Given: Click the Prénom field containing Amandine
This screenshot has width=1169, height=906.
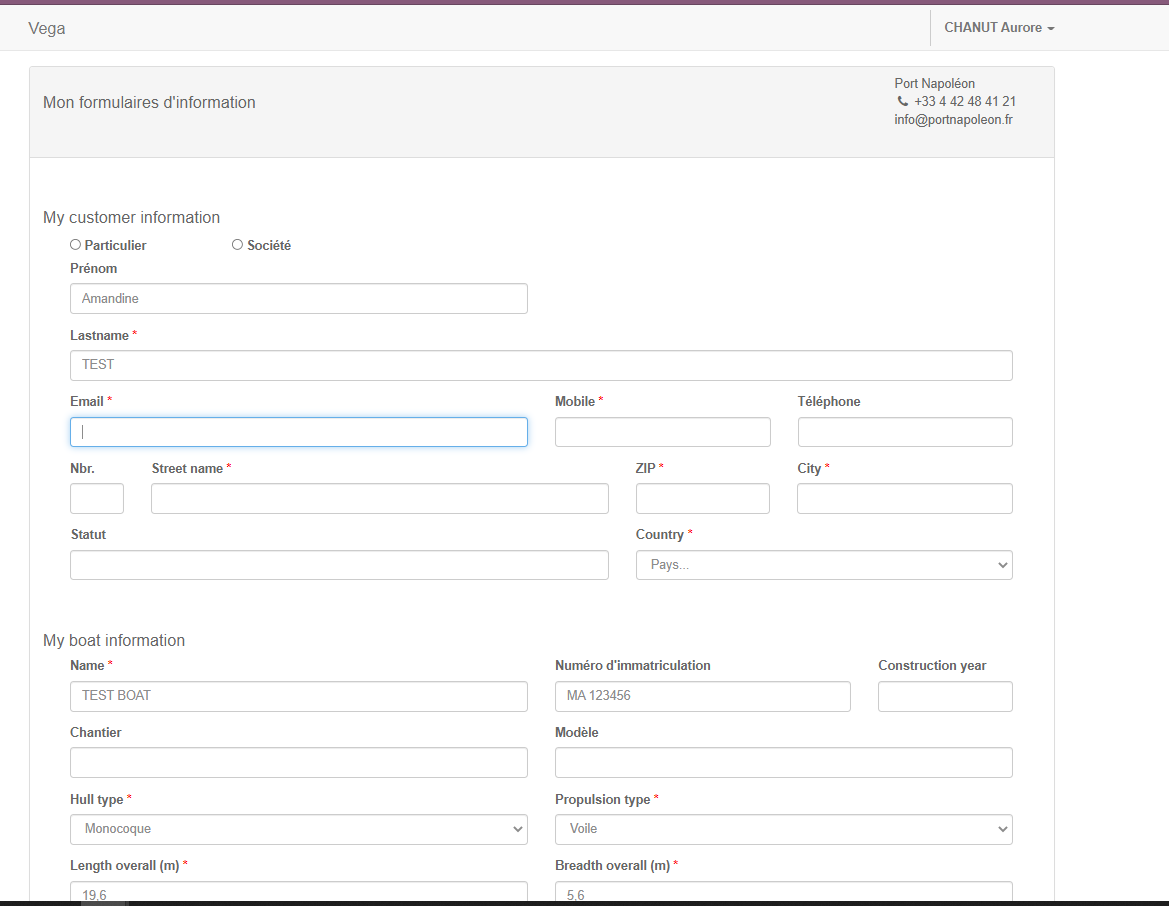Looking at the screenshot, I should click(x=299, y=298).
